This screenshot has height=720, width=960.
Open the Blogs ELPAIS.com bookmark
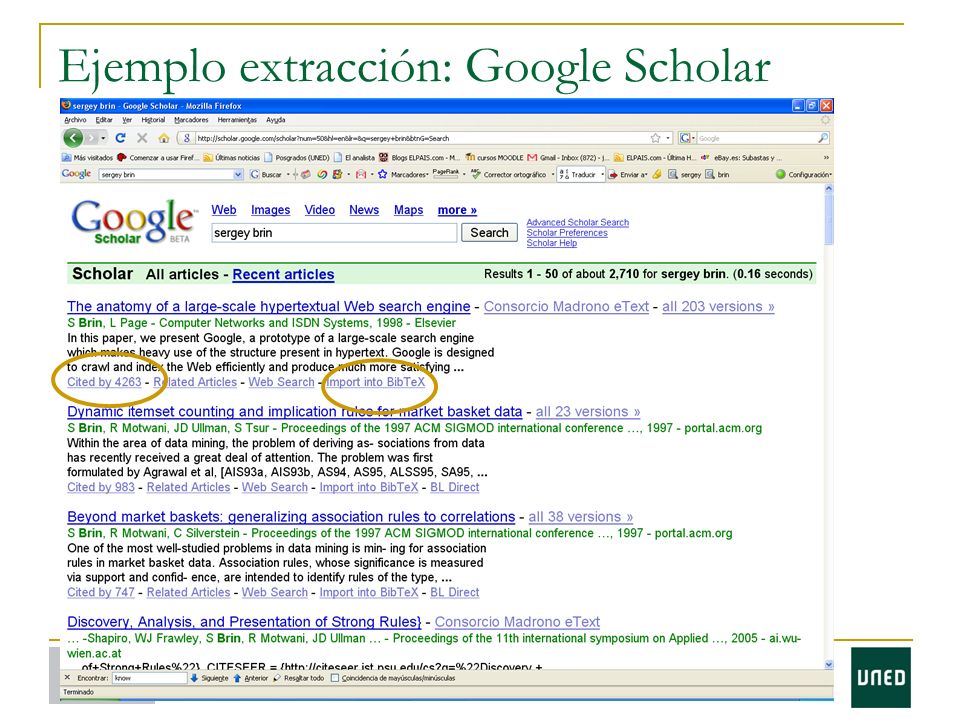420,157
